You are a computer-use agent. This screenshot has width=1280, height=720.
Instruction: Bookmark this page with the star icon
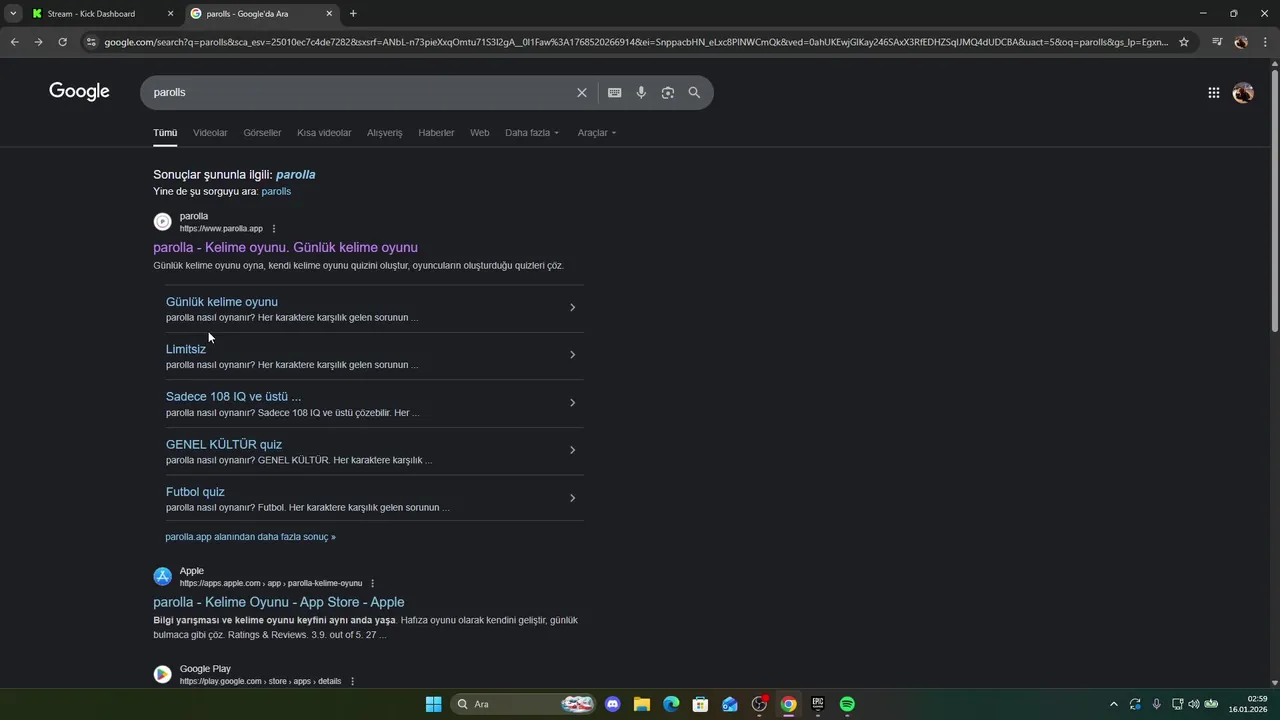tap(1184, 42)
